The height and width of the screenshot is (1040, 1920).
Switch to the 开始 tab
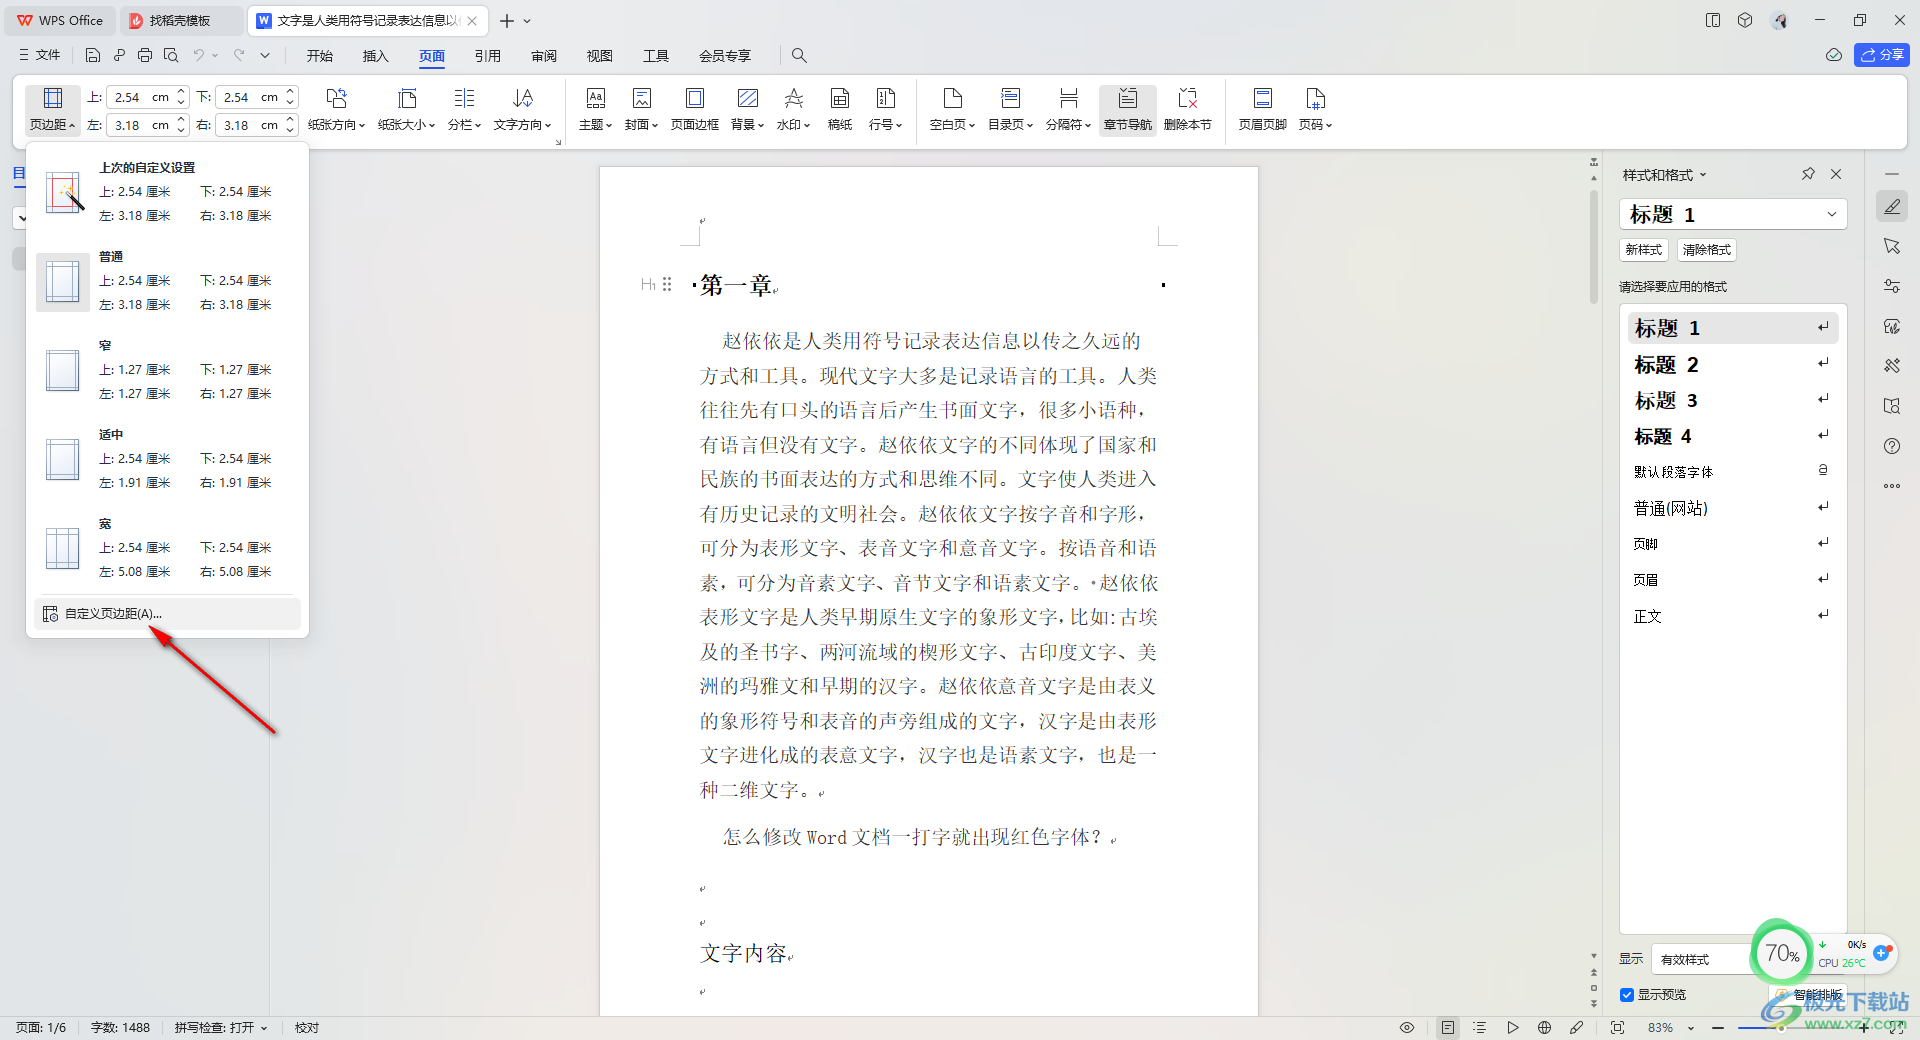click(320, 56)
